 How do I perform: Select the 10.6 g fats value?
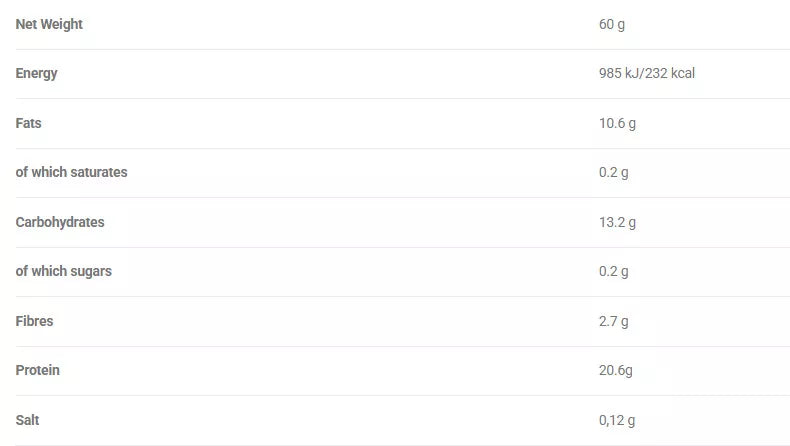click(x=617, y=123)
